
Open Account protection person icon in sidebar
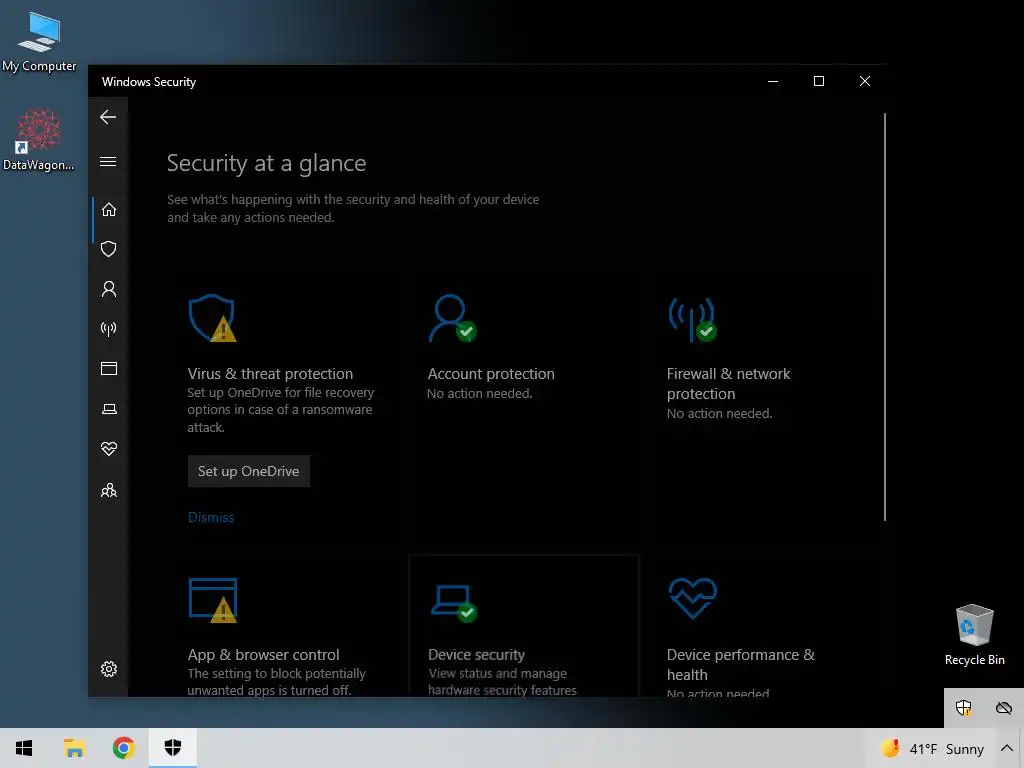click(x=108, y=289)
